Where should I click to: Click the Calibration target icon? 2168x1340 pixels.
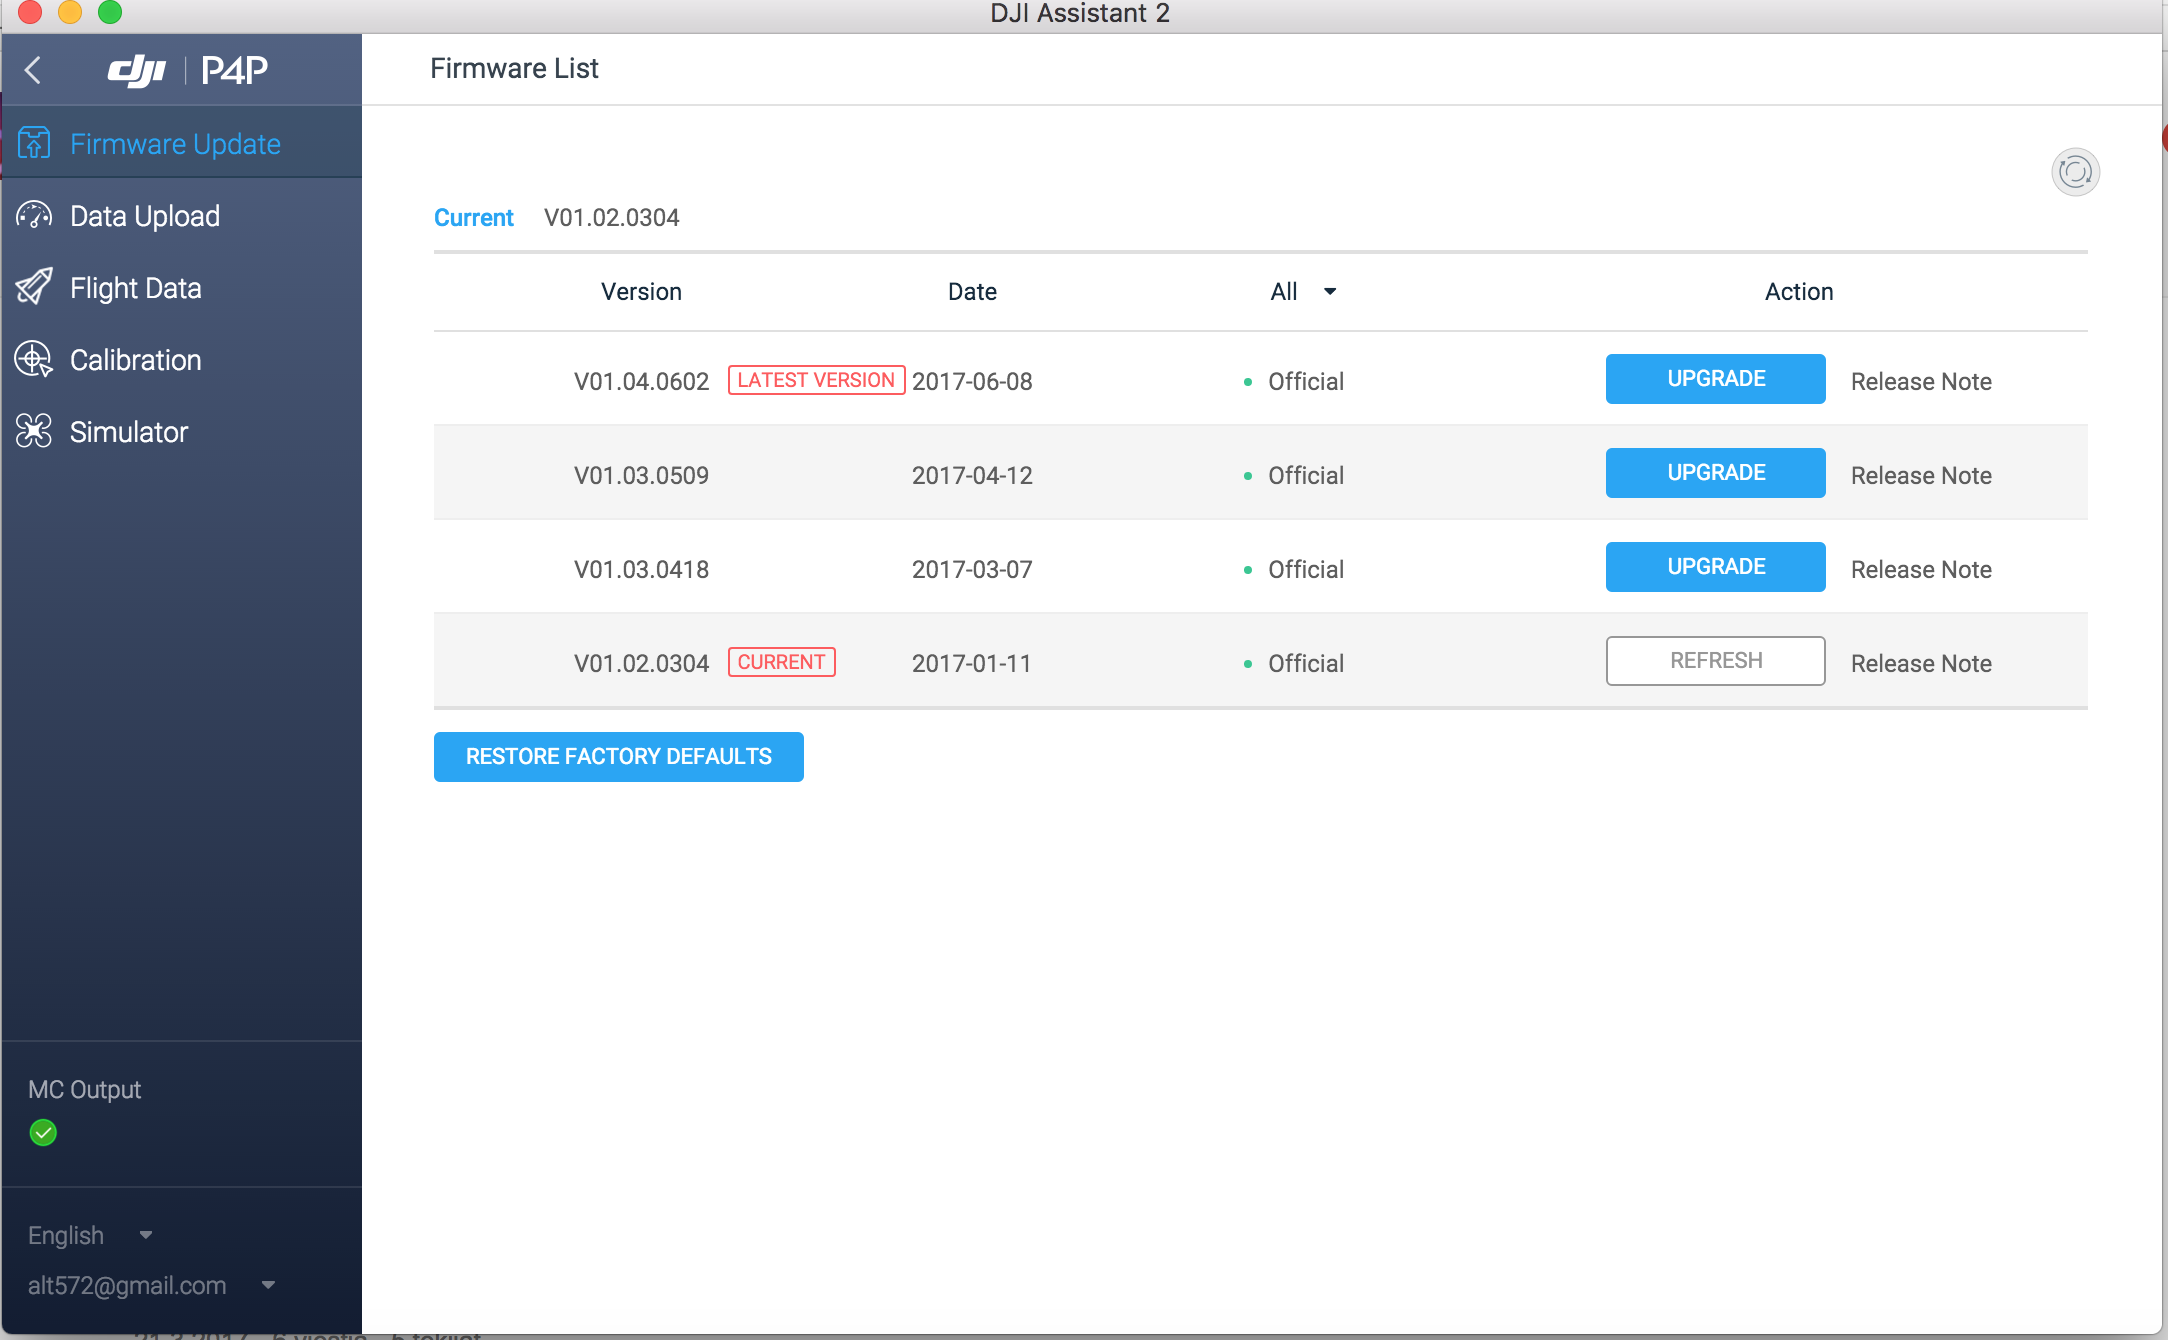pyautogui.click(x=34, y=360)
